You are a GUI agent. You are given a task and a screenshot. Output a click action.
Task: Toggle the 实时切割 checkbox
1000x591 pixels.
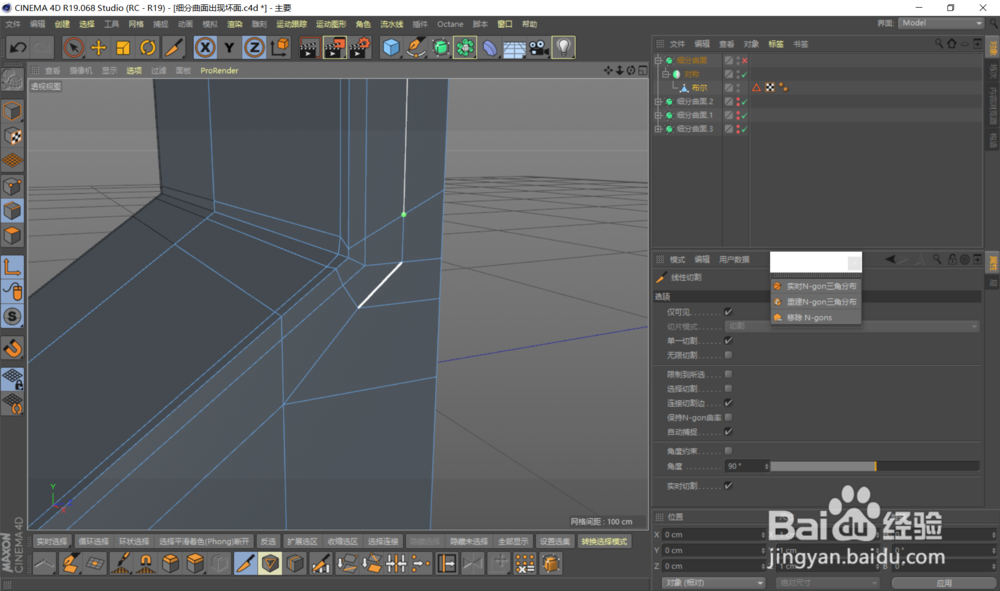(x=728, y=486)
